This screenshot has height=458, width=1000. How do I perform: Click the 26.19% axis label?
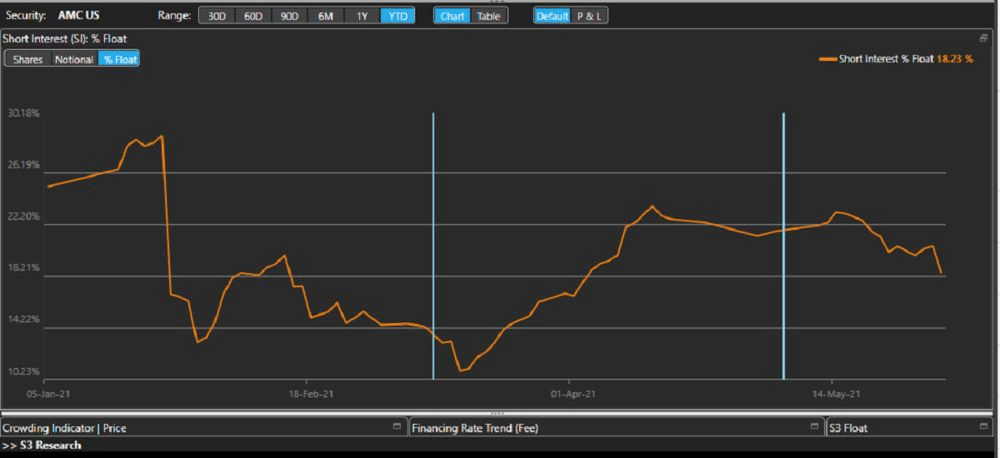tap(24, 165)
